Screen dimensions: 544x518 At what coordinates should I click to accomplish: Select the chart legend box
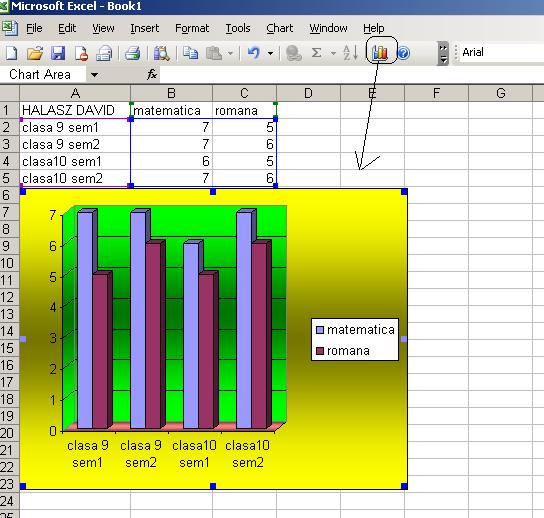(x=355, y=340)
